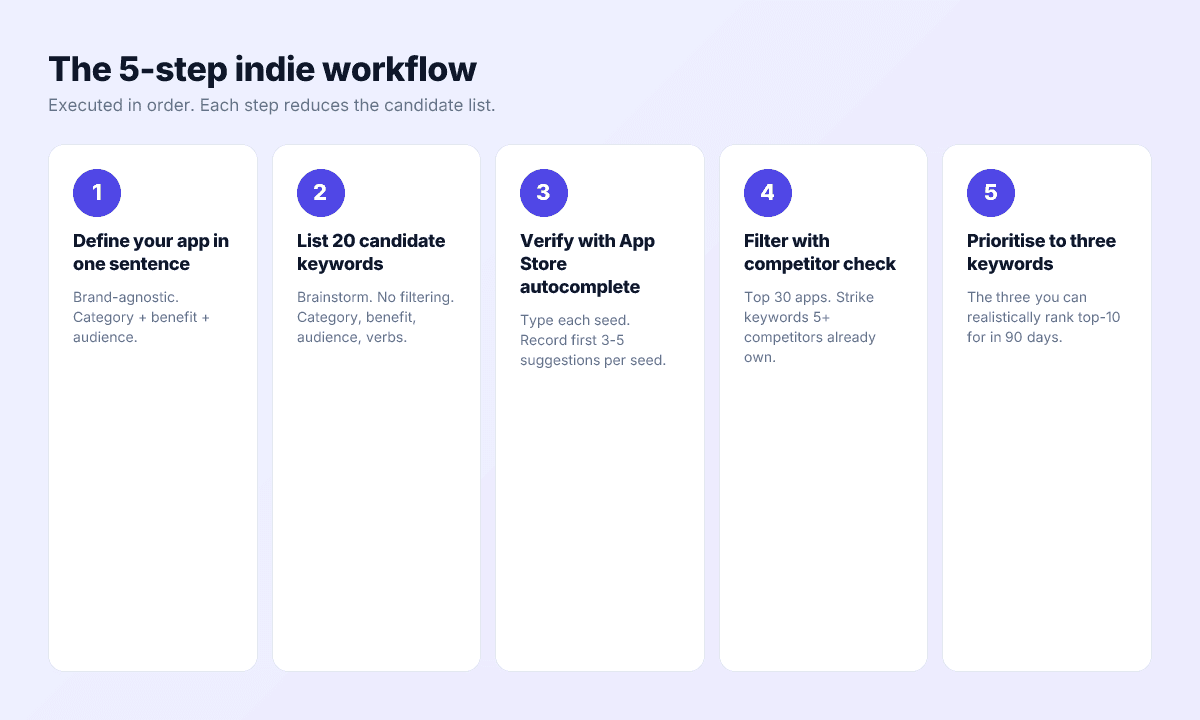The width and height of the screenshot is (1200, 720).
Task: Click the 'The 5-step indie workflow' title
Action: point(262,69)
